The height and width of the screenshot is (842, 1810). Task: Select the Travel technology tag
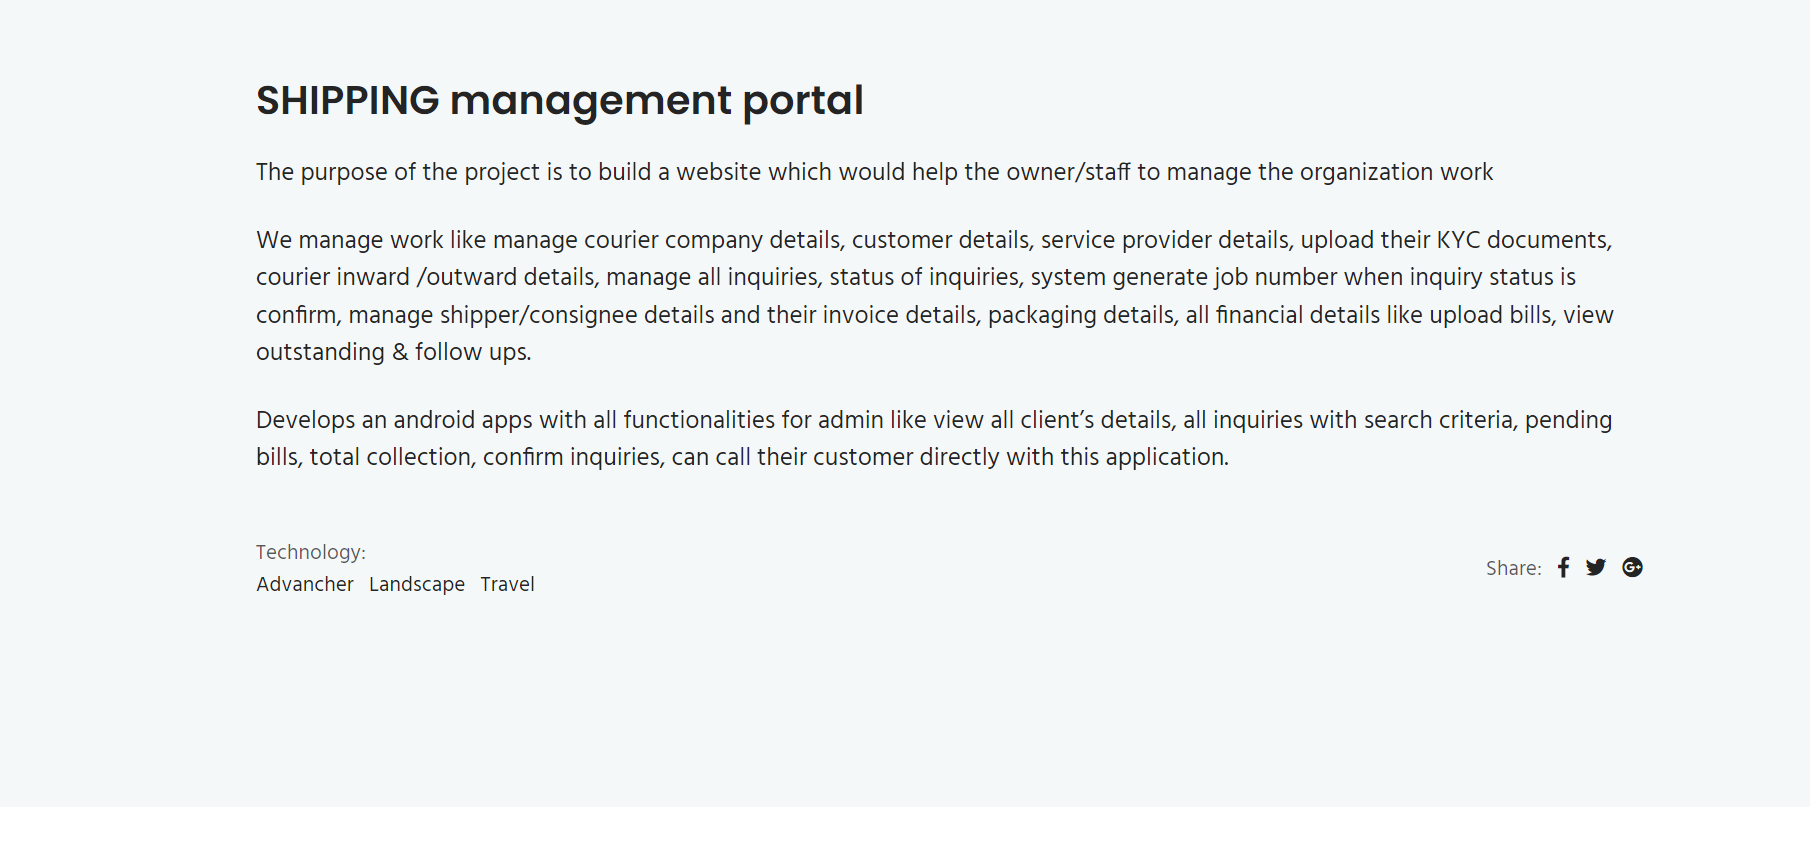point(507,584)
